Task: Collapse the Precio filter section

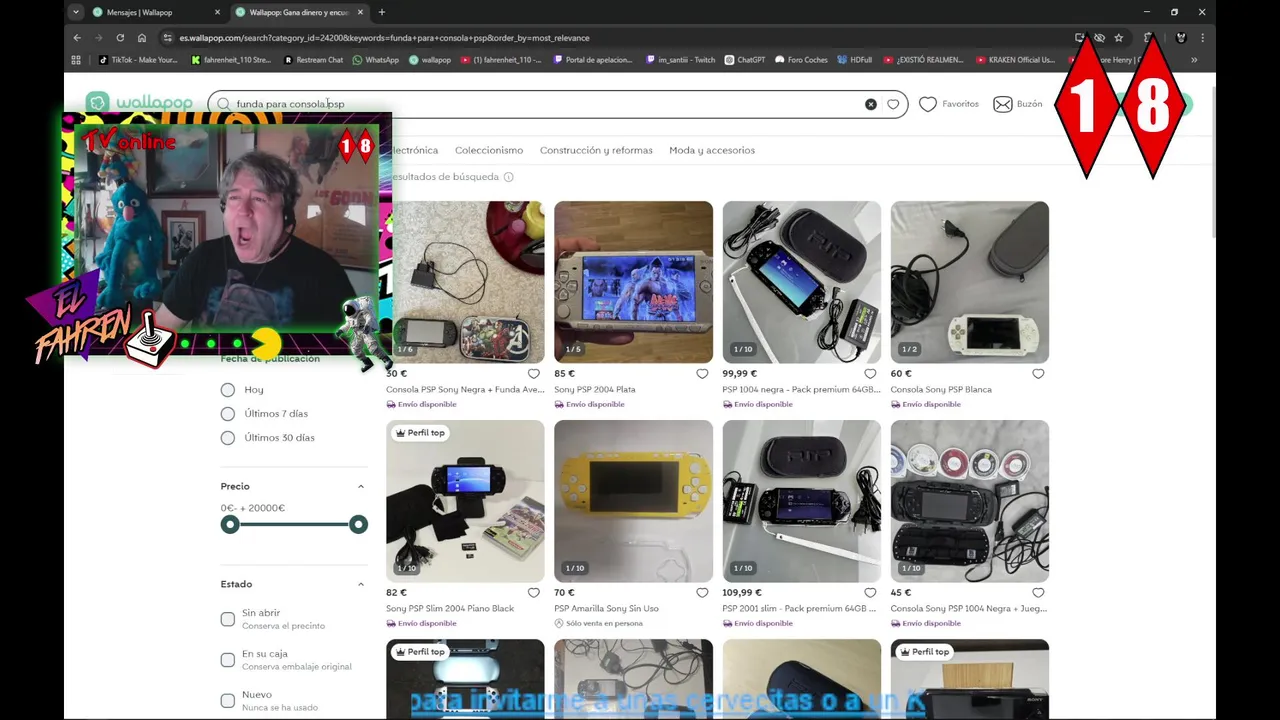Action: tap(361, 487)
